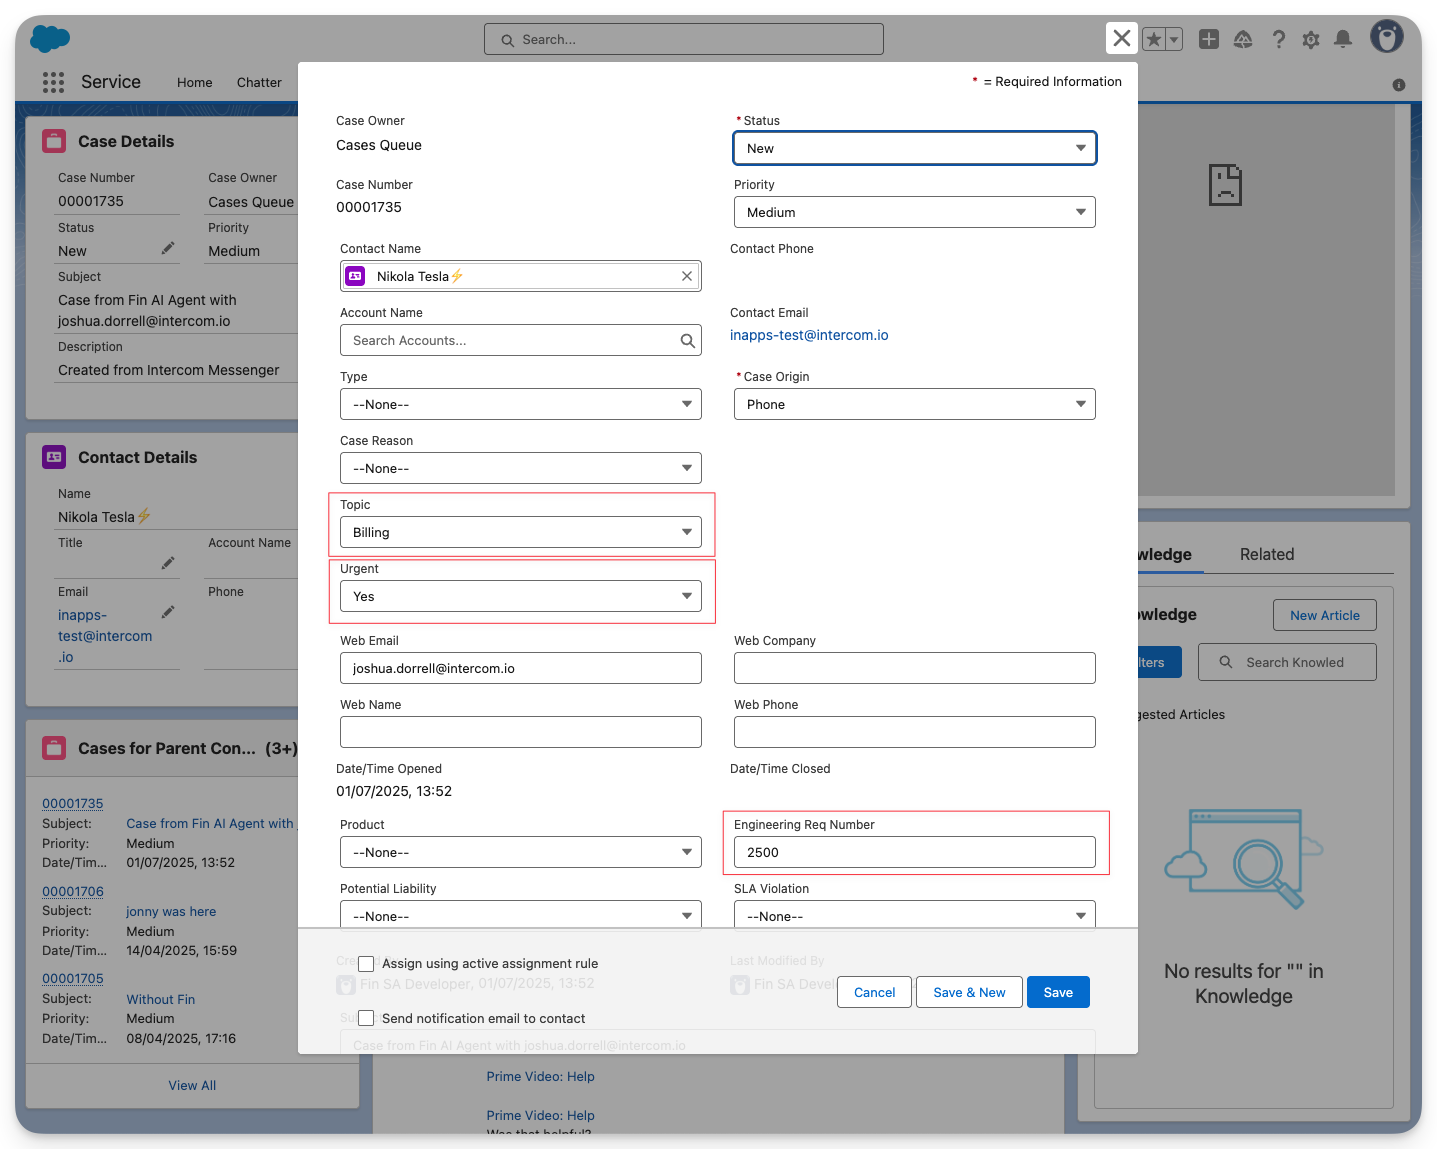Open the Help question mark icon

point(1278,40)
